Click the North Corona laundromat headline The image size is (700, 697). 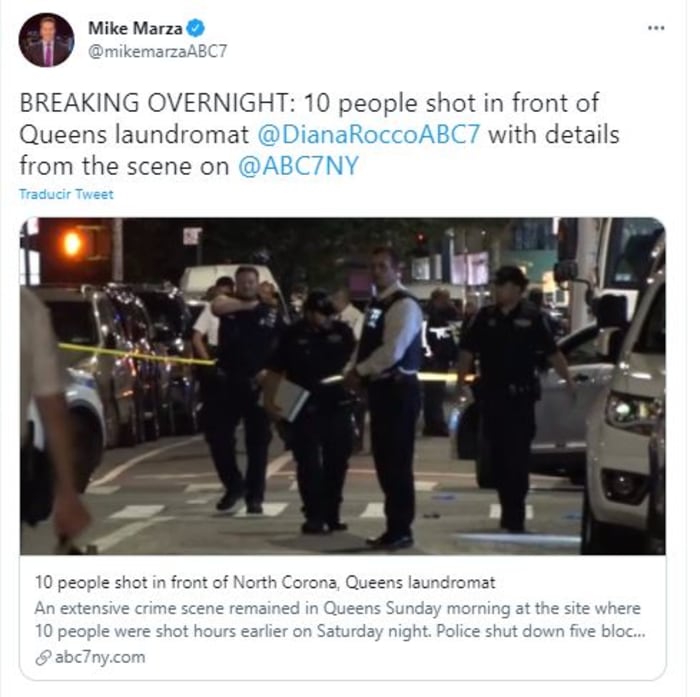tap(265, 582)
